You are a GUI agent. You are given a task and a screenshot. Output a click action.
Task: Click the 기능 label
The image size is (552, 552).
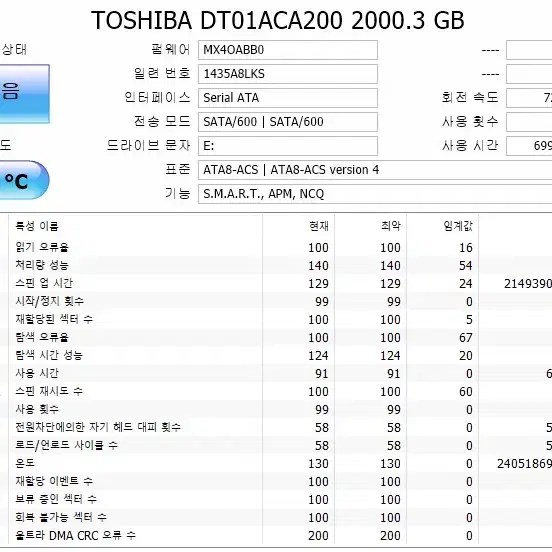178,193
